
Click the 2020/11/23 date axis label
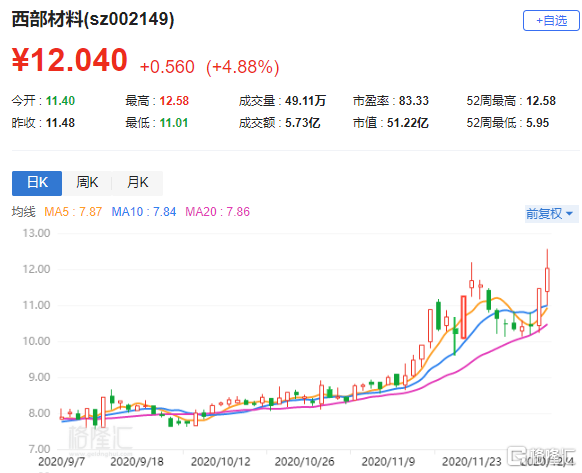[472, 462]
